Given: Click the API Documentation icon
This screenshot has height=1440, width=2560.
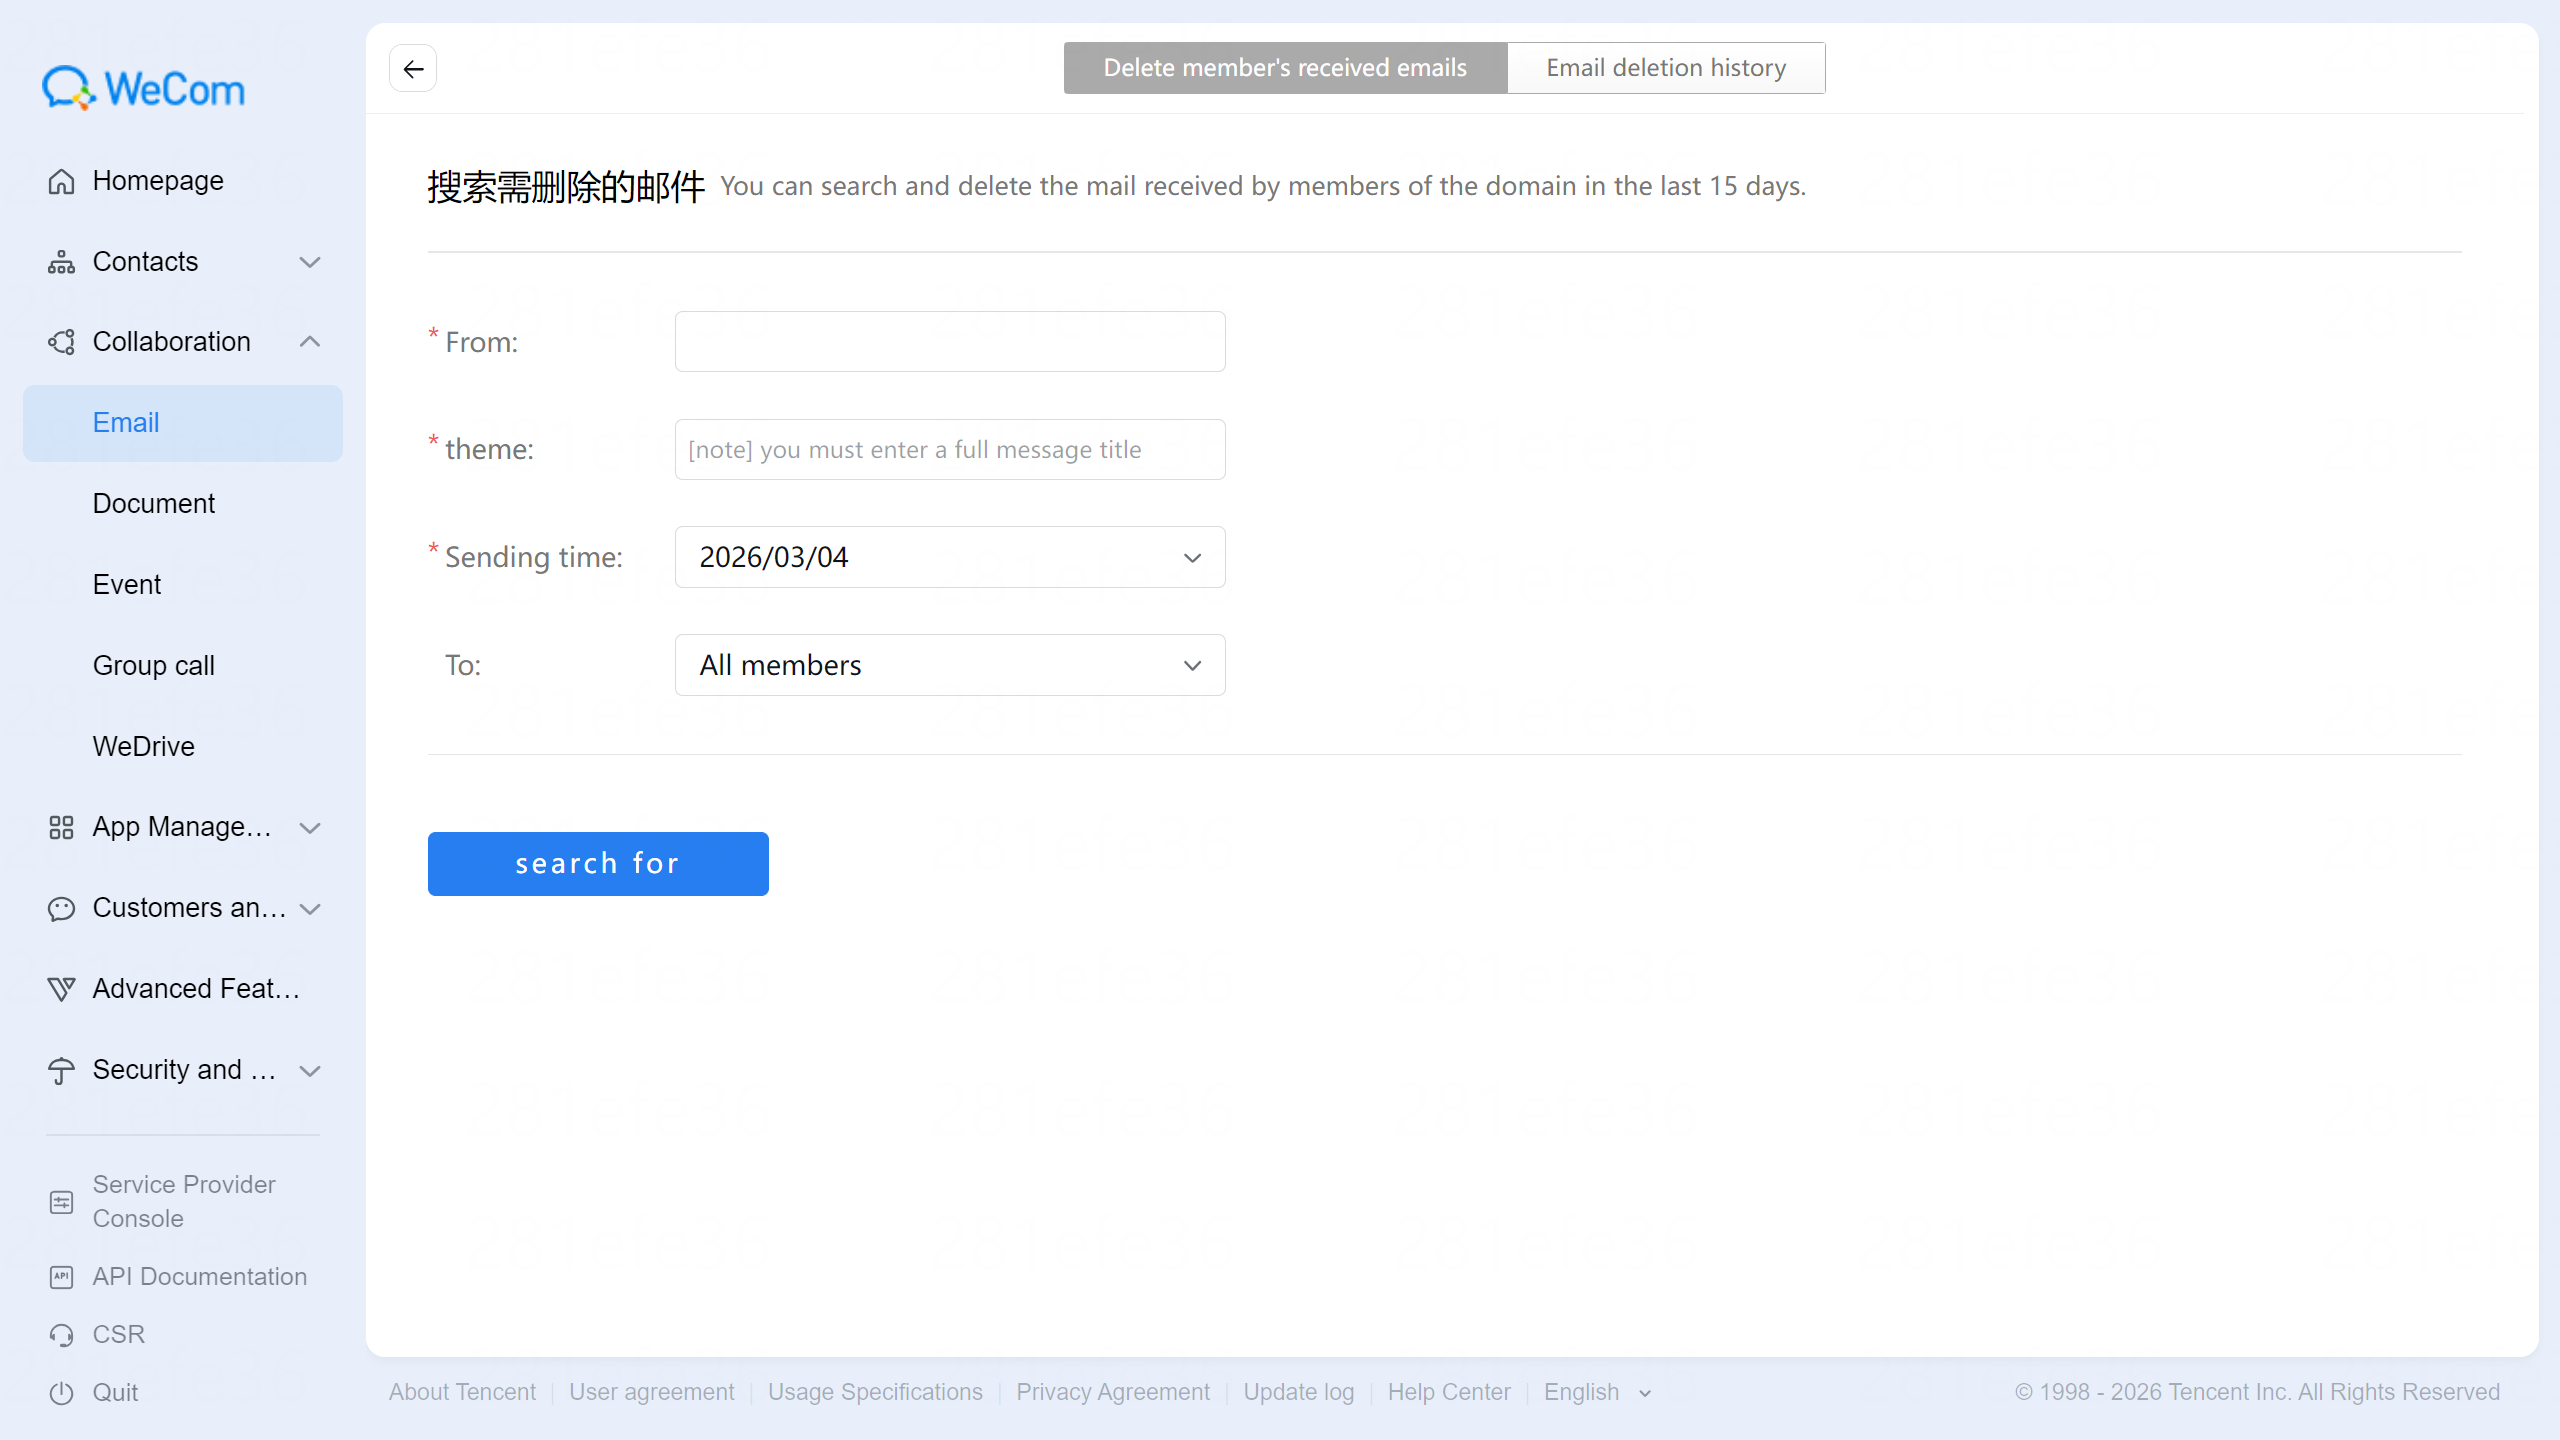Looking at the screenshot, I should point(61,1277).
